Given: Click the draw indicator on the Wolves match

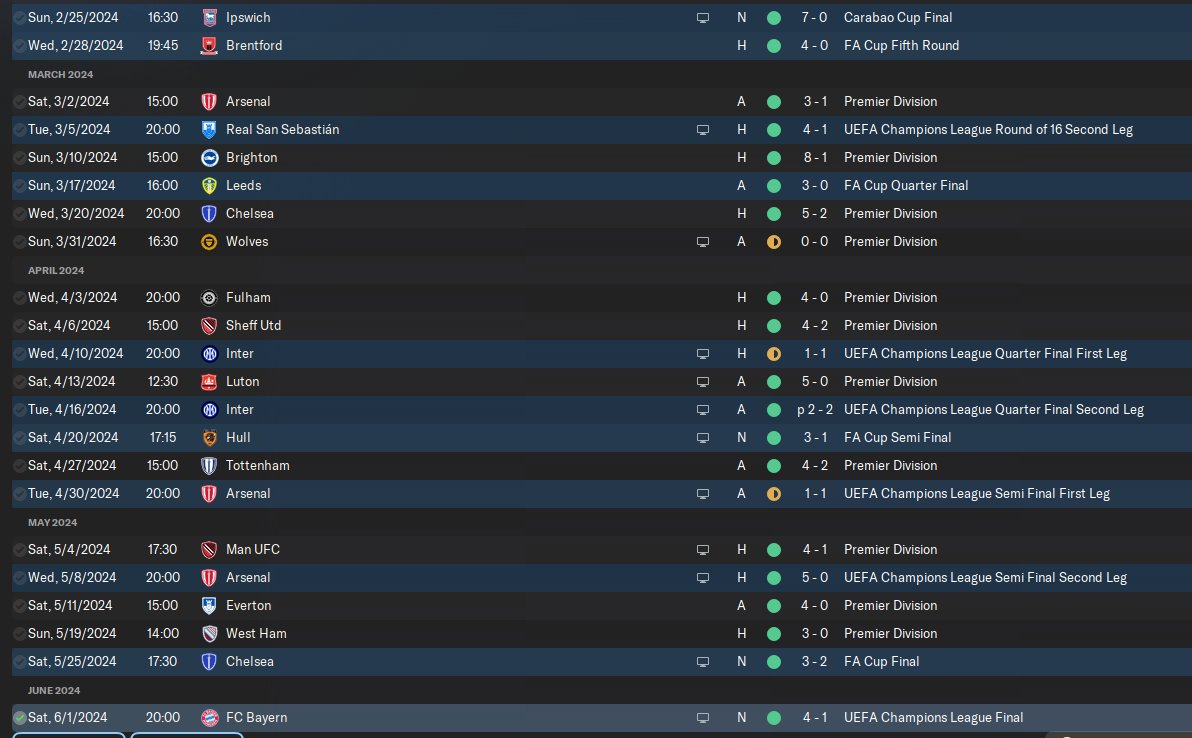Looking at the screenshot, I should pyautogui.click(x=773, y=241).
